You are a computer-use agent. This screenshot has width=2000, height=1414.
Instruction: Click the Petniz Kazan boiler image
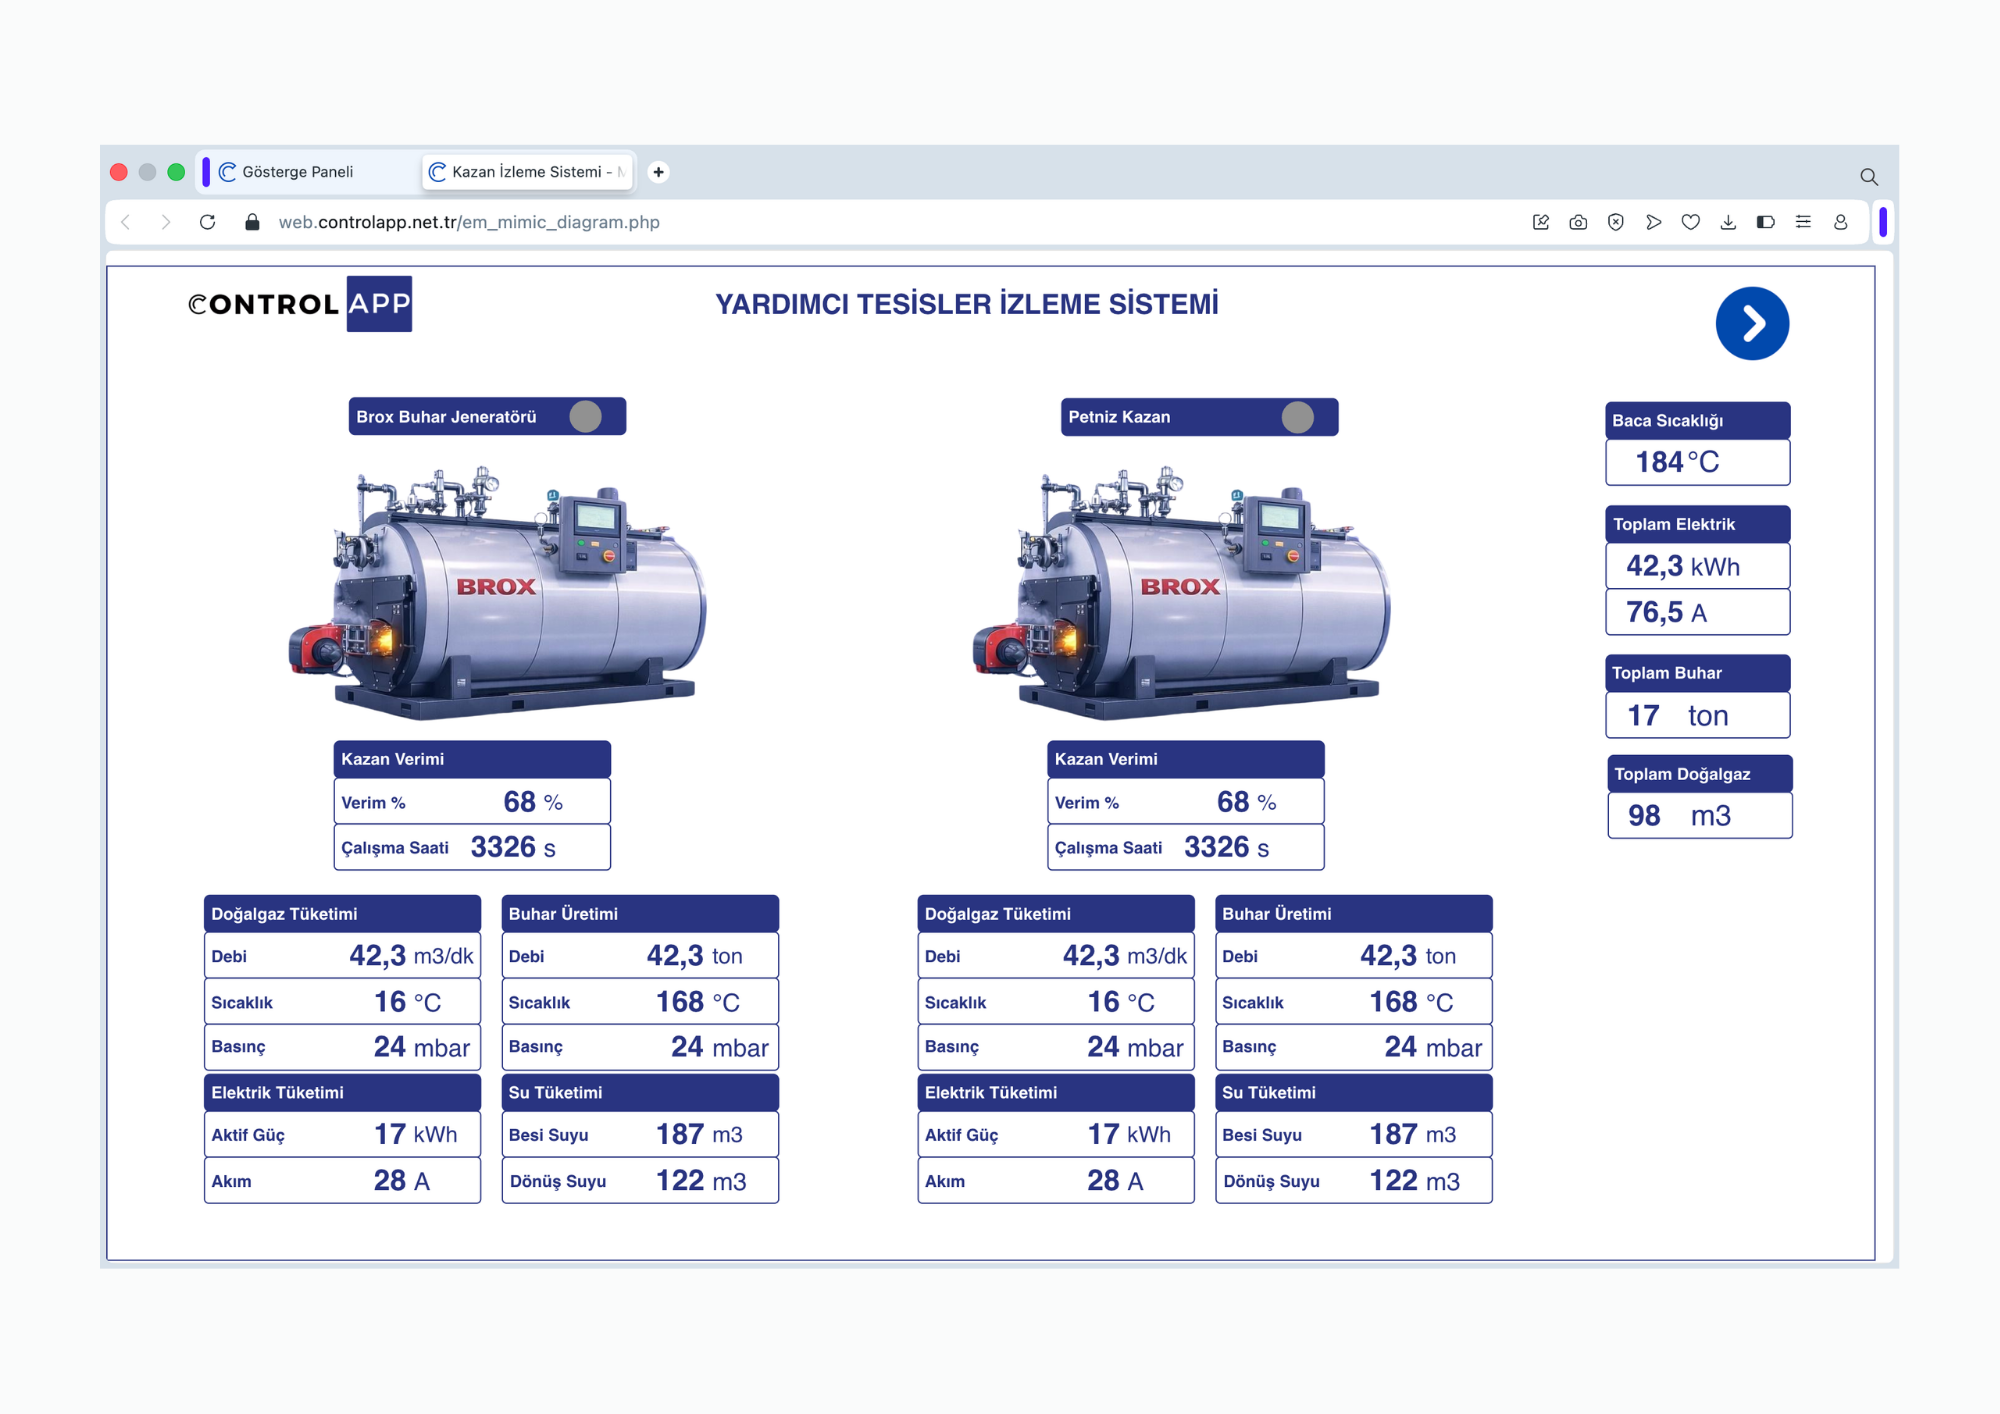click(x=1182, y=592)
